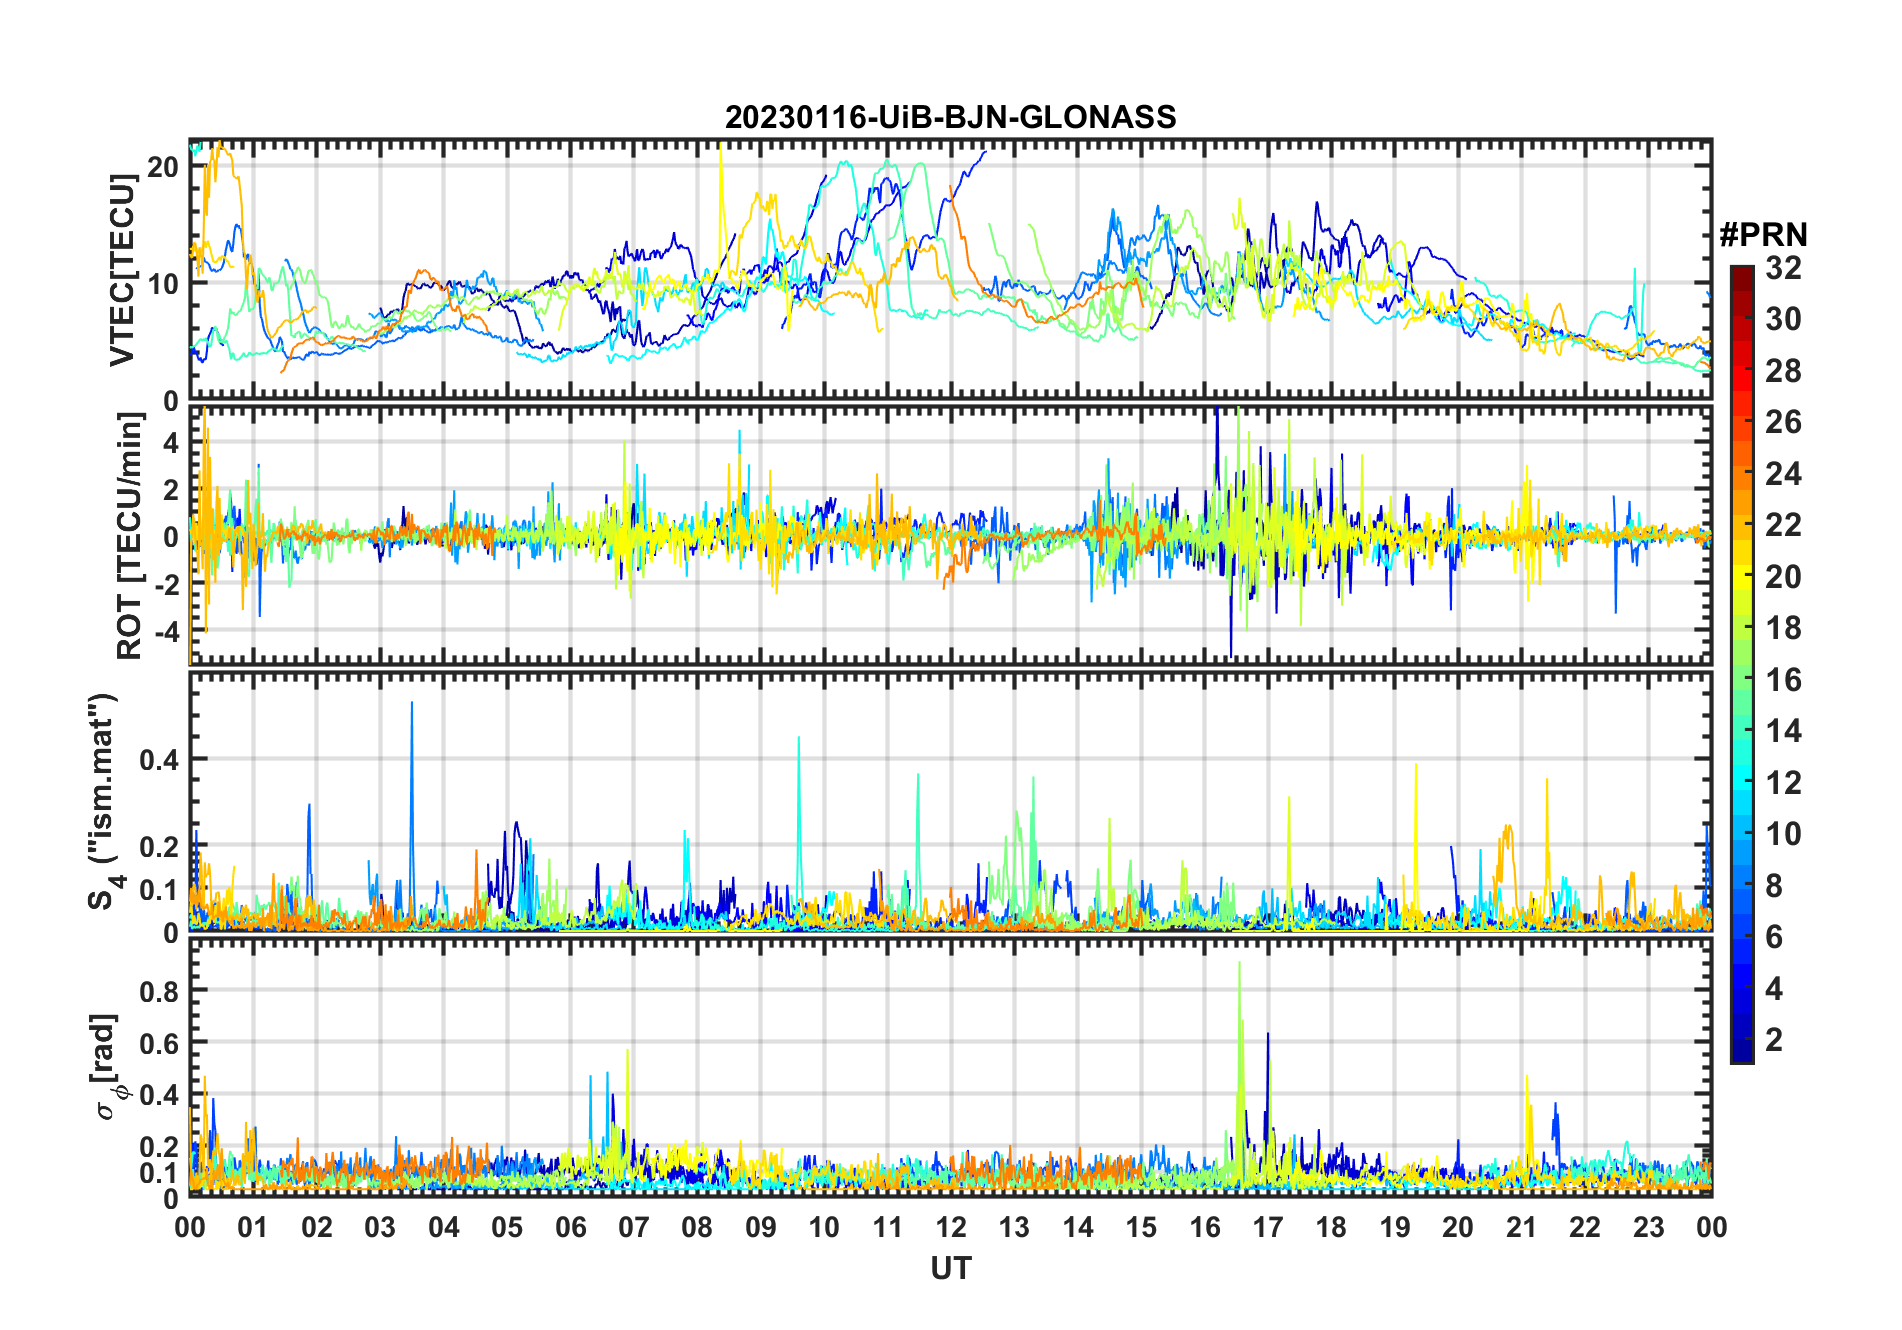Click the plot title 20230116-UiB-BJN-GLONASS

click(x=950, y=117)
